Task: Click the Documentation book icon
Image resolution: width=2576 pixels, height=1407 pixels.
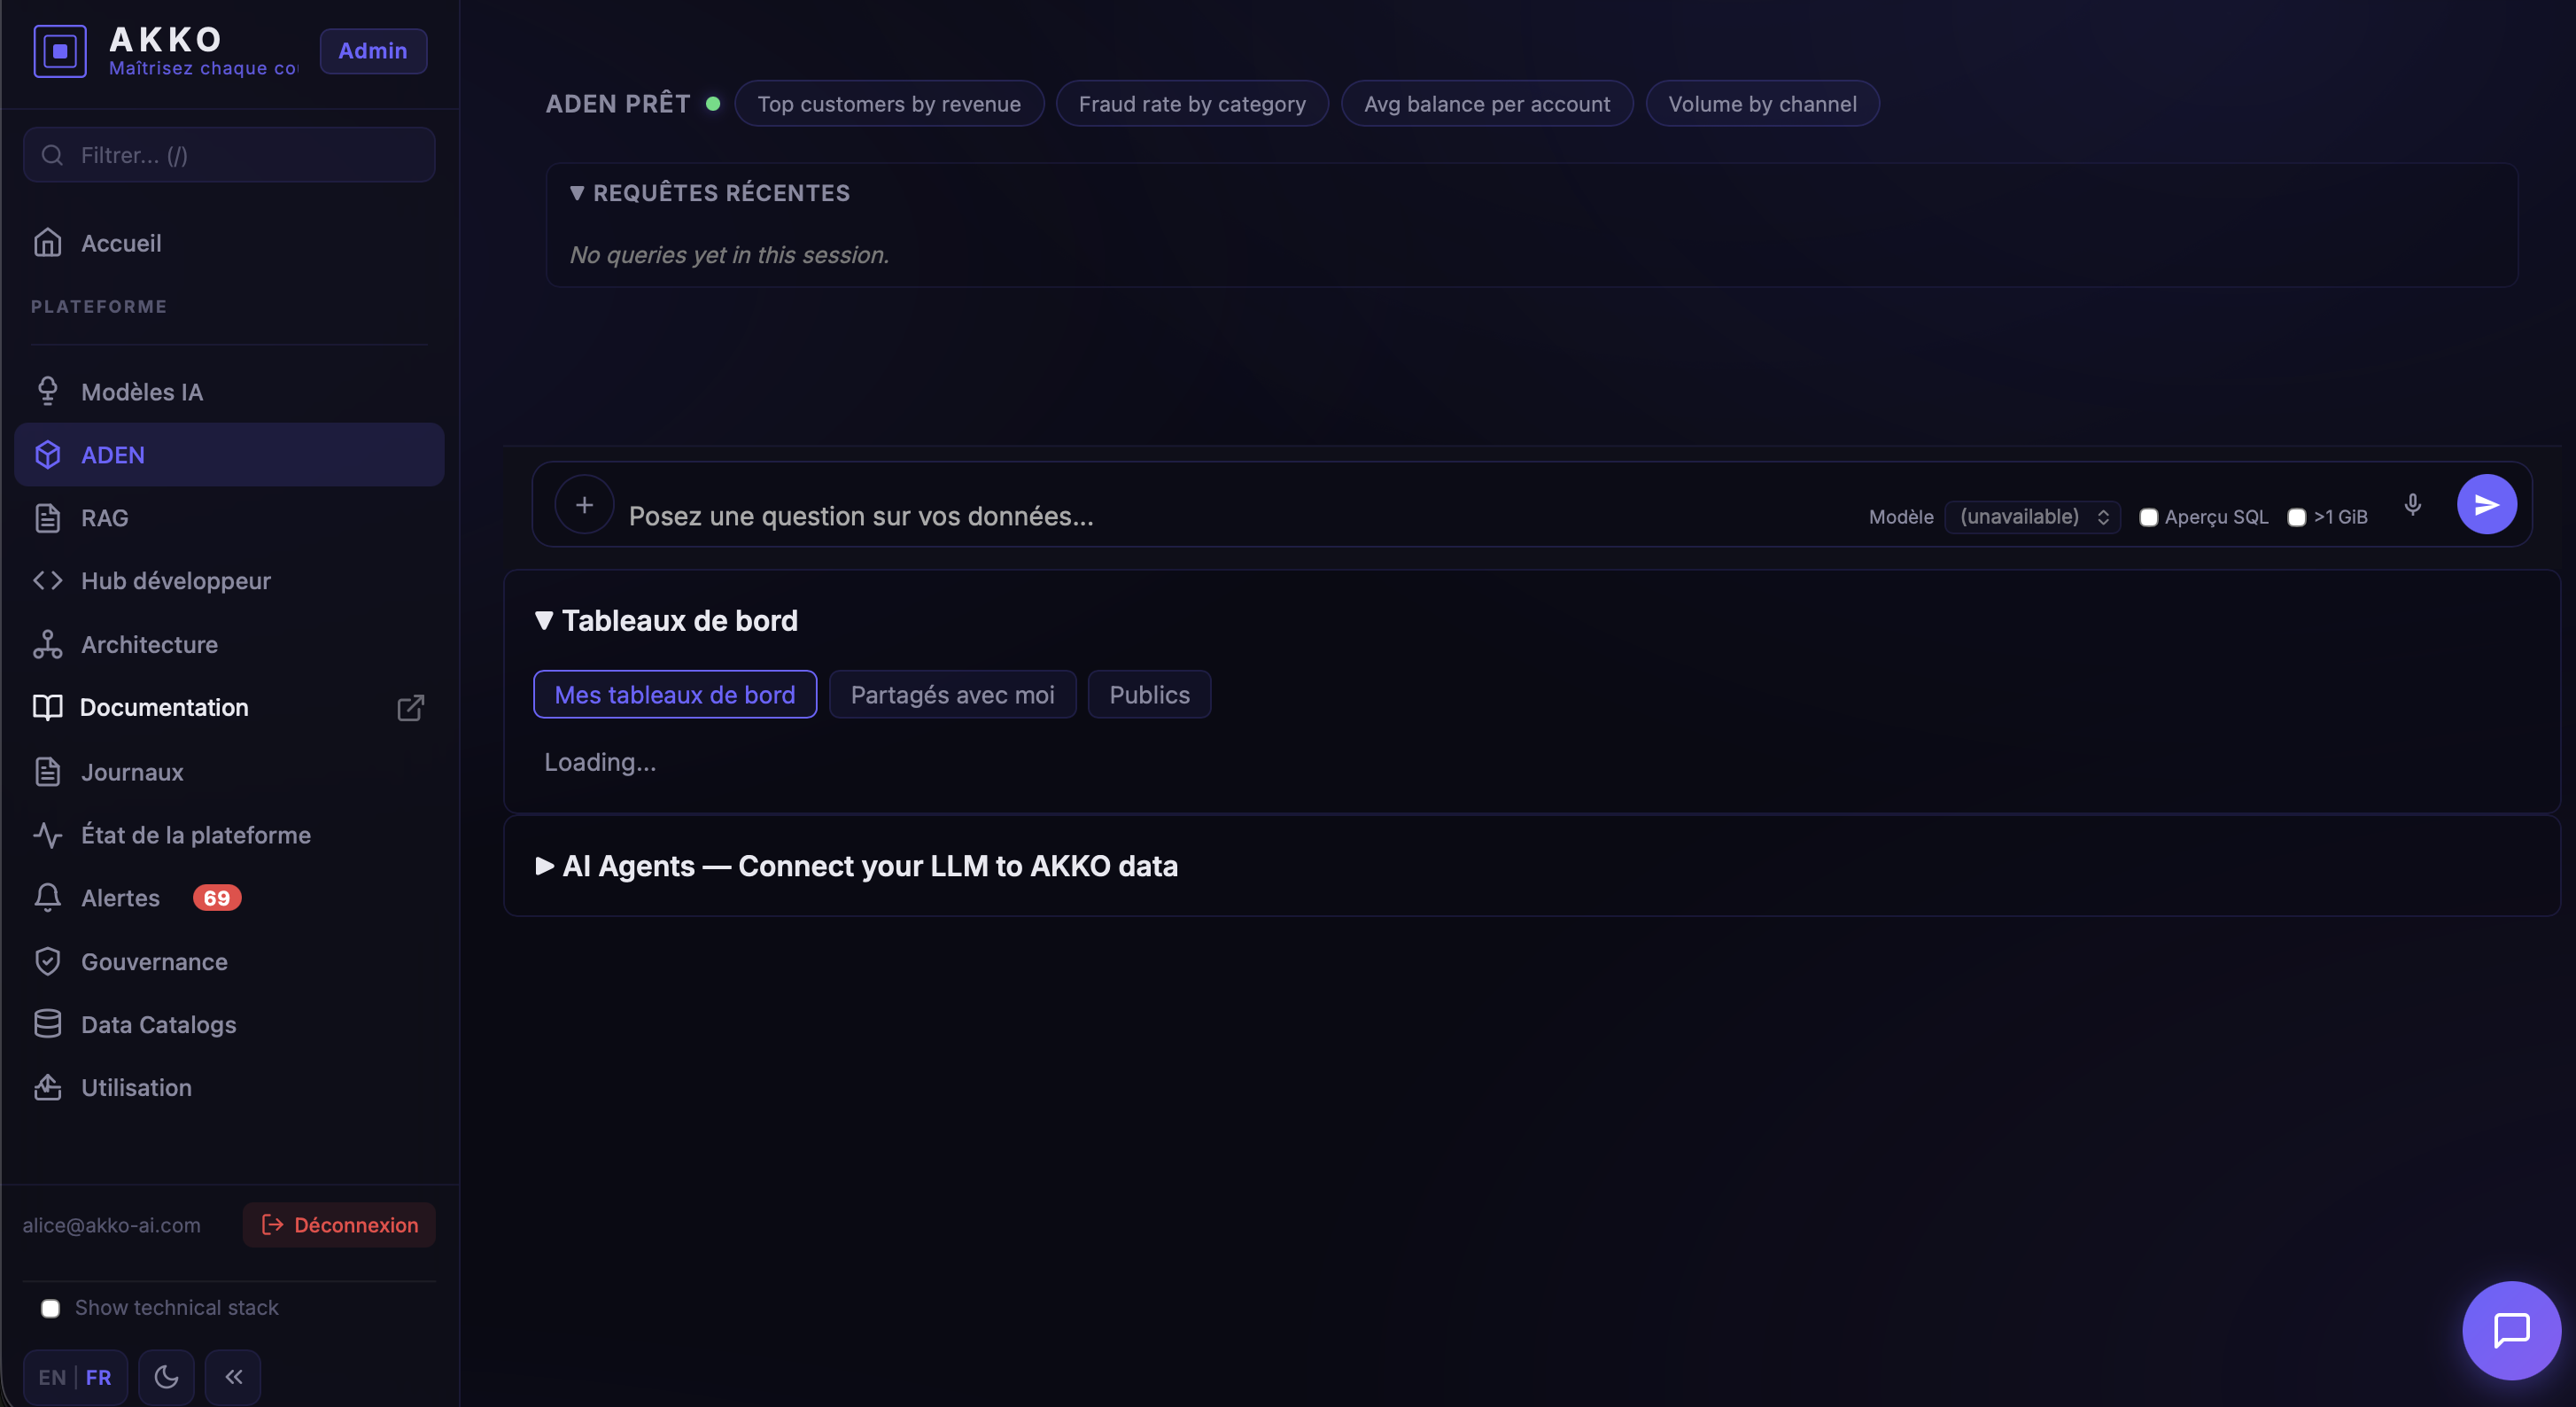Action: pyautogui.click(x=47, y=708)
